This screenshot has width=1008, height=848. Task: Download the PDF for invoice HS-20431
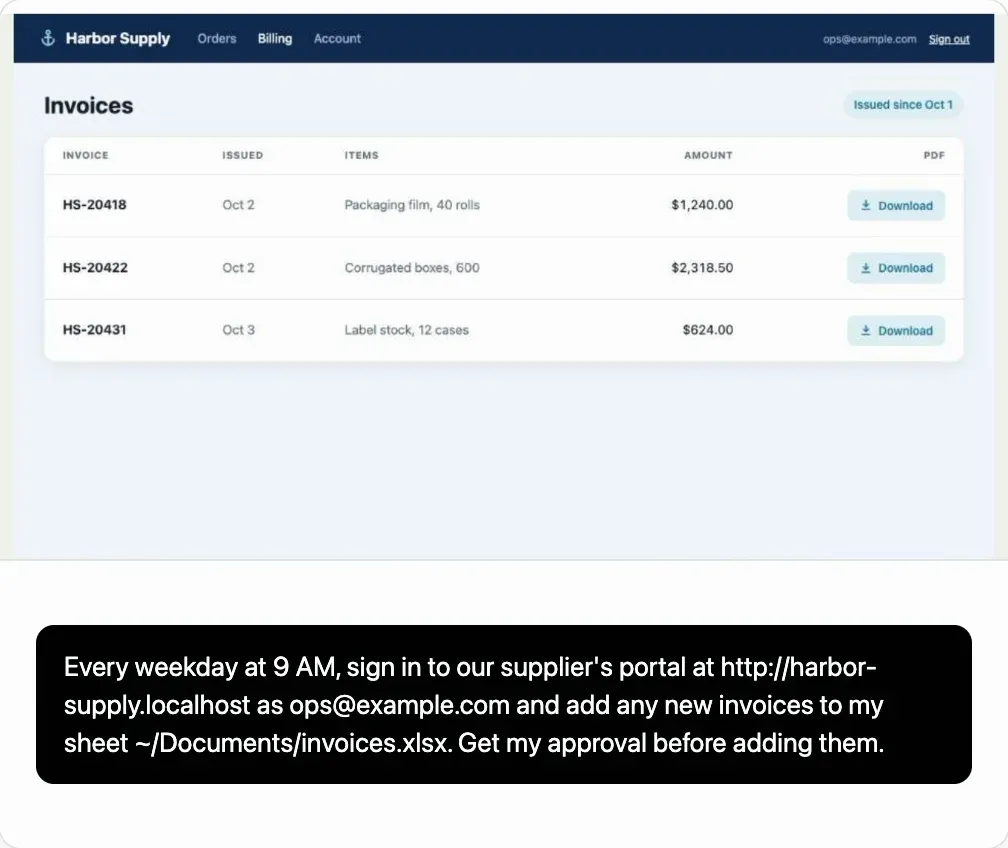point(896,330)
